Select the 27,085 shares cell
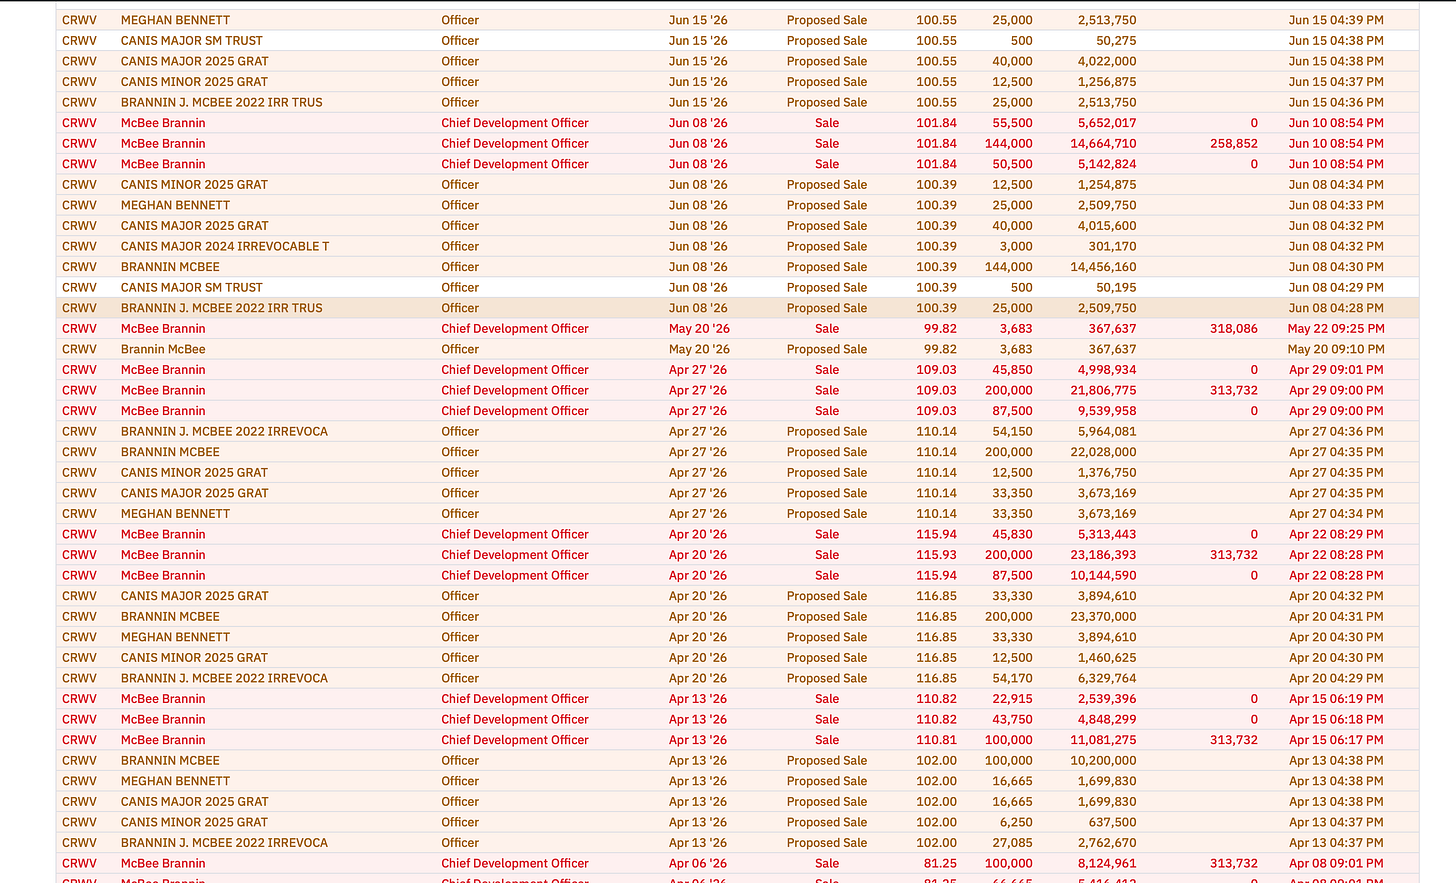This screenshot has width=1456, height=883. (1012, 843)
